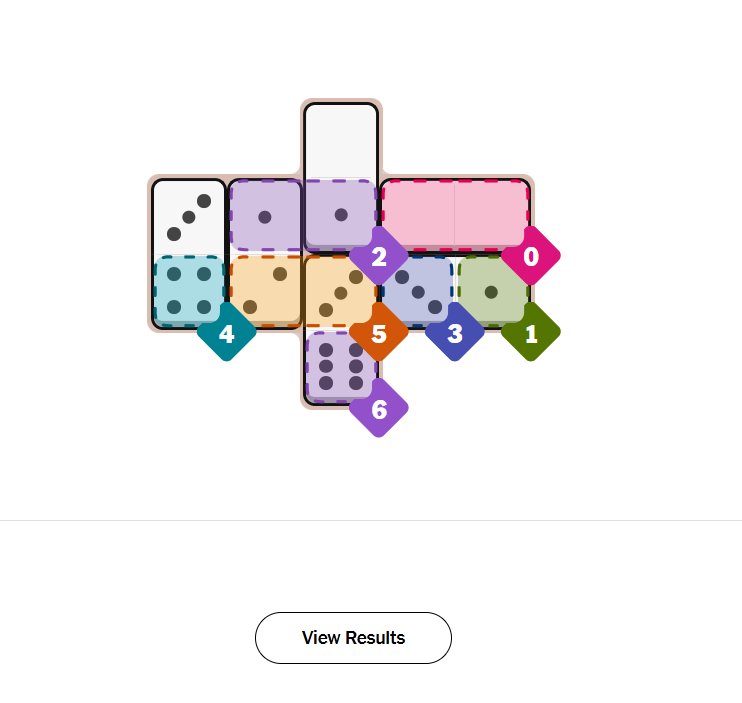742x703 pixels.
Task: Click the green diamond badge numbered 1
Action: click(531, 333)
